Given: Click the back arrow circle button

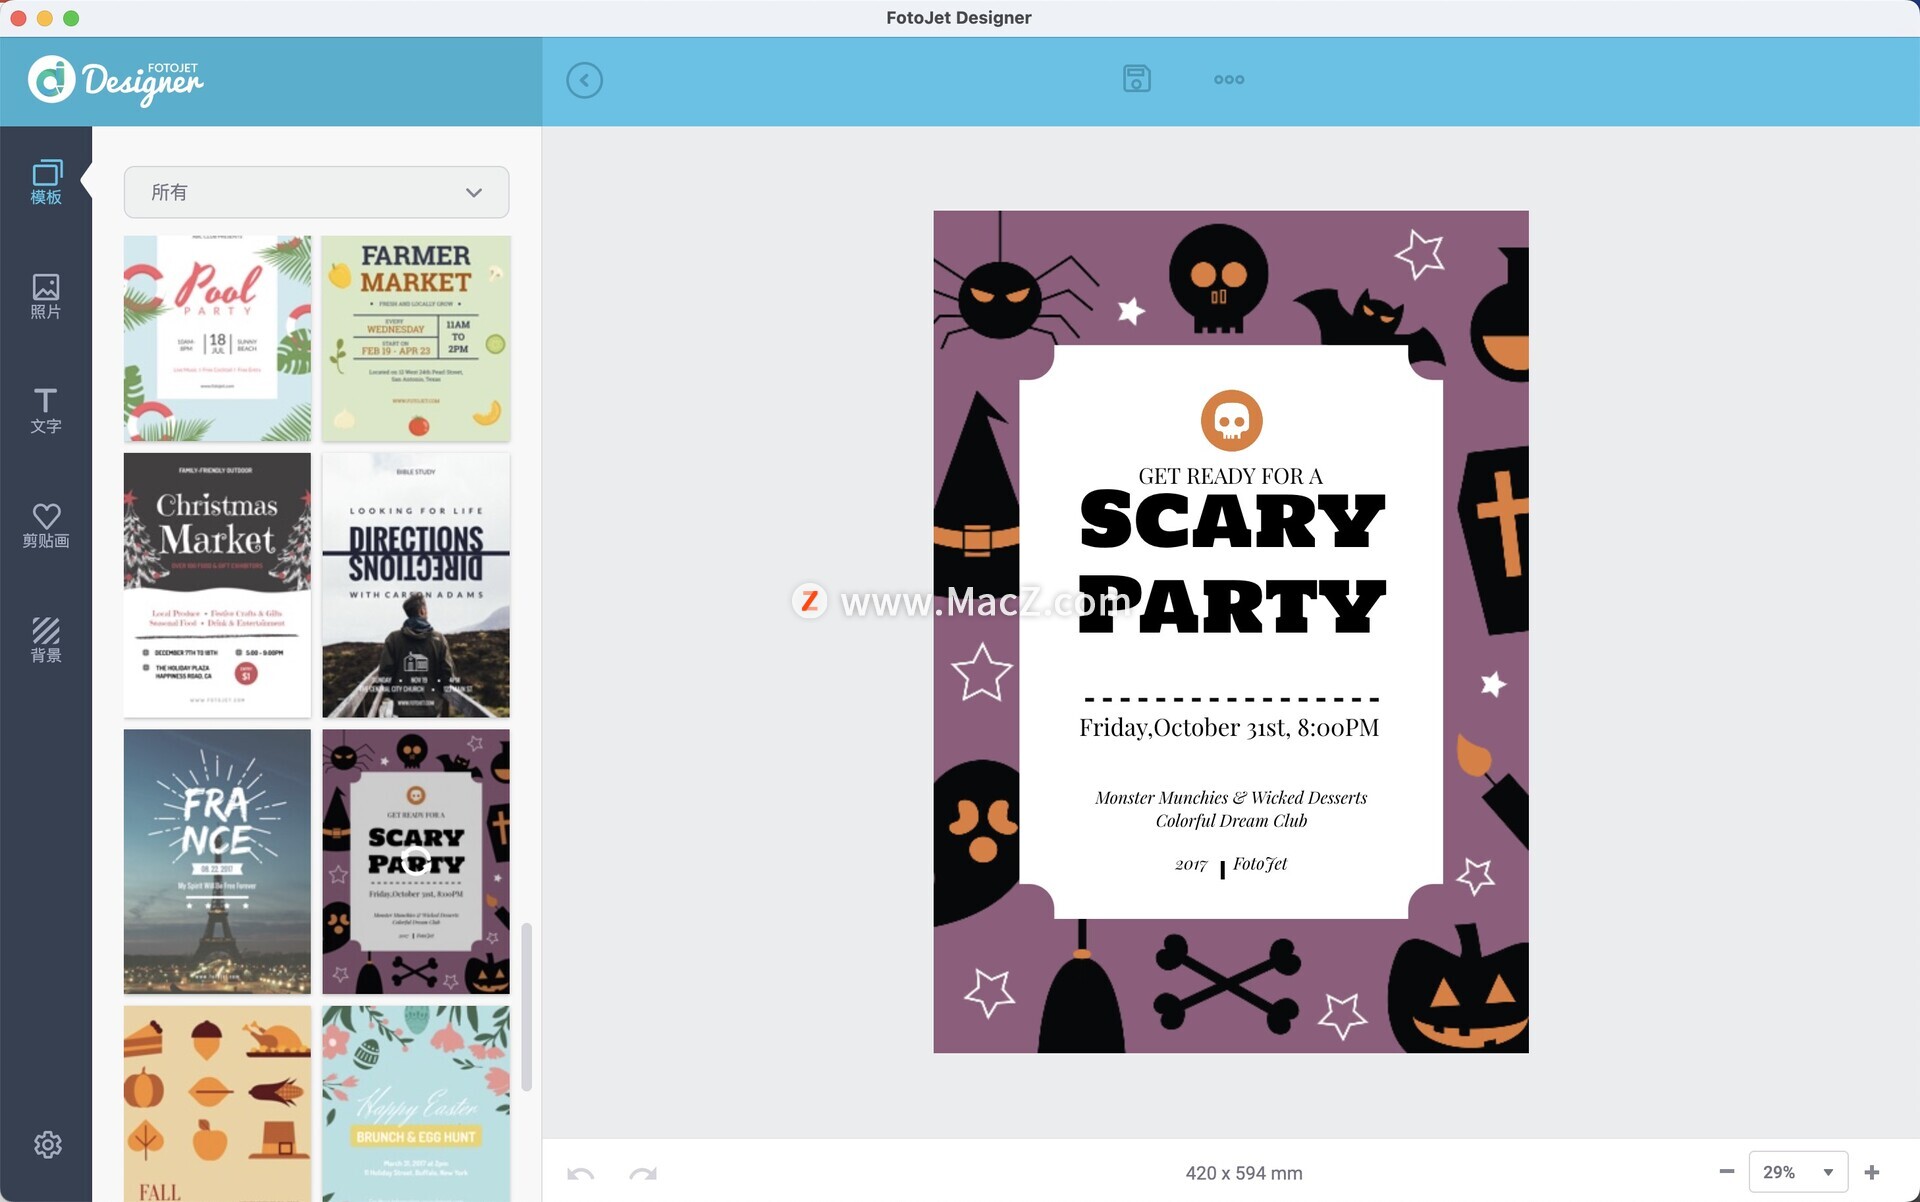Looking at the screenshot, I should click(584, 80).
